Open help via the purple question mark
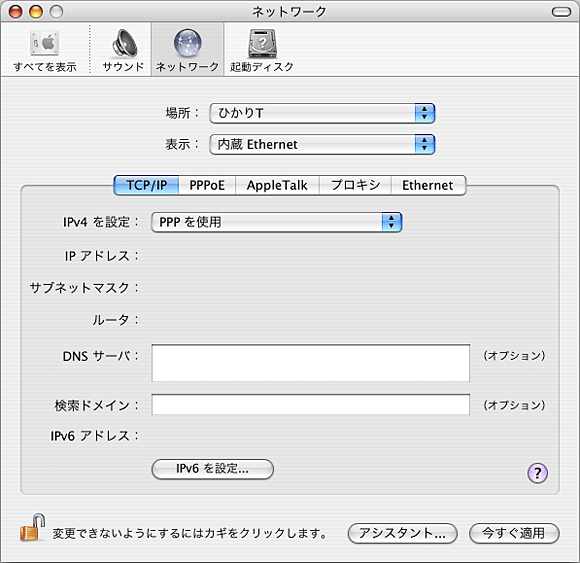The image size is (580, 563). [x=537, y=473]
